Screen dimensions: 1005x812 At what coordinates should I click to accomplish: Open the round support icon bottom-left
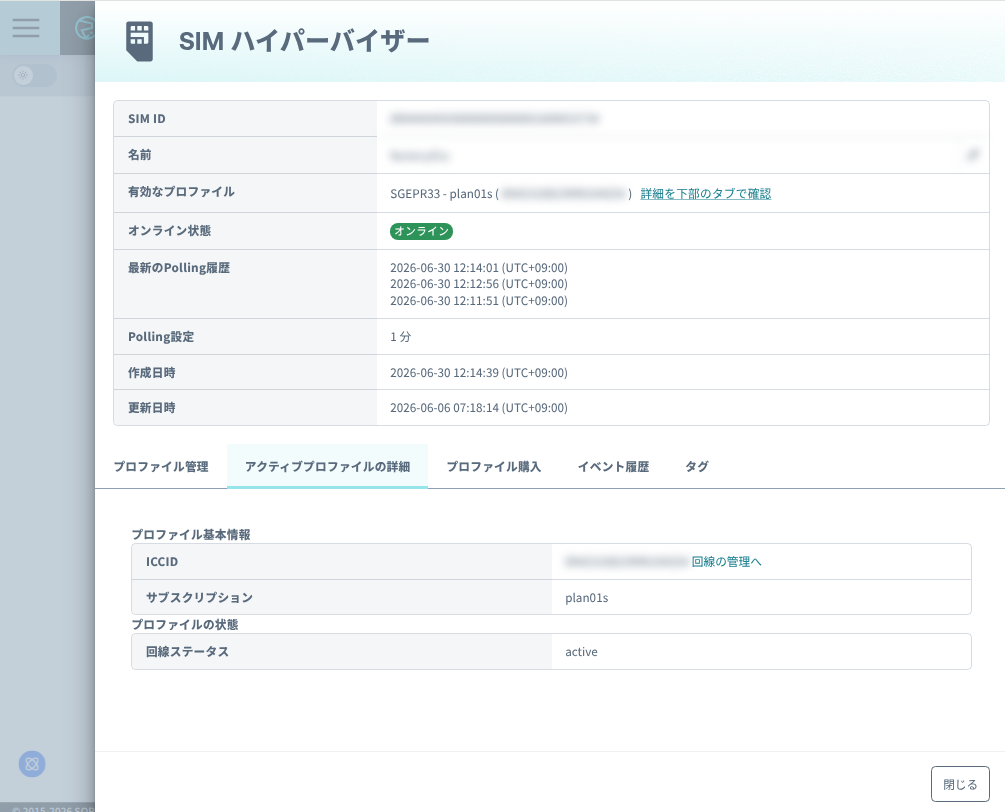[32, 764]
